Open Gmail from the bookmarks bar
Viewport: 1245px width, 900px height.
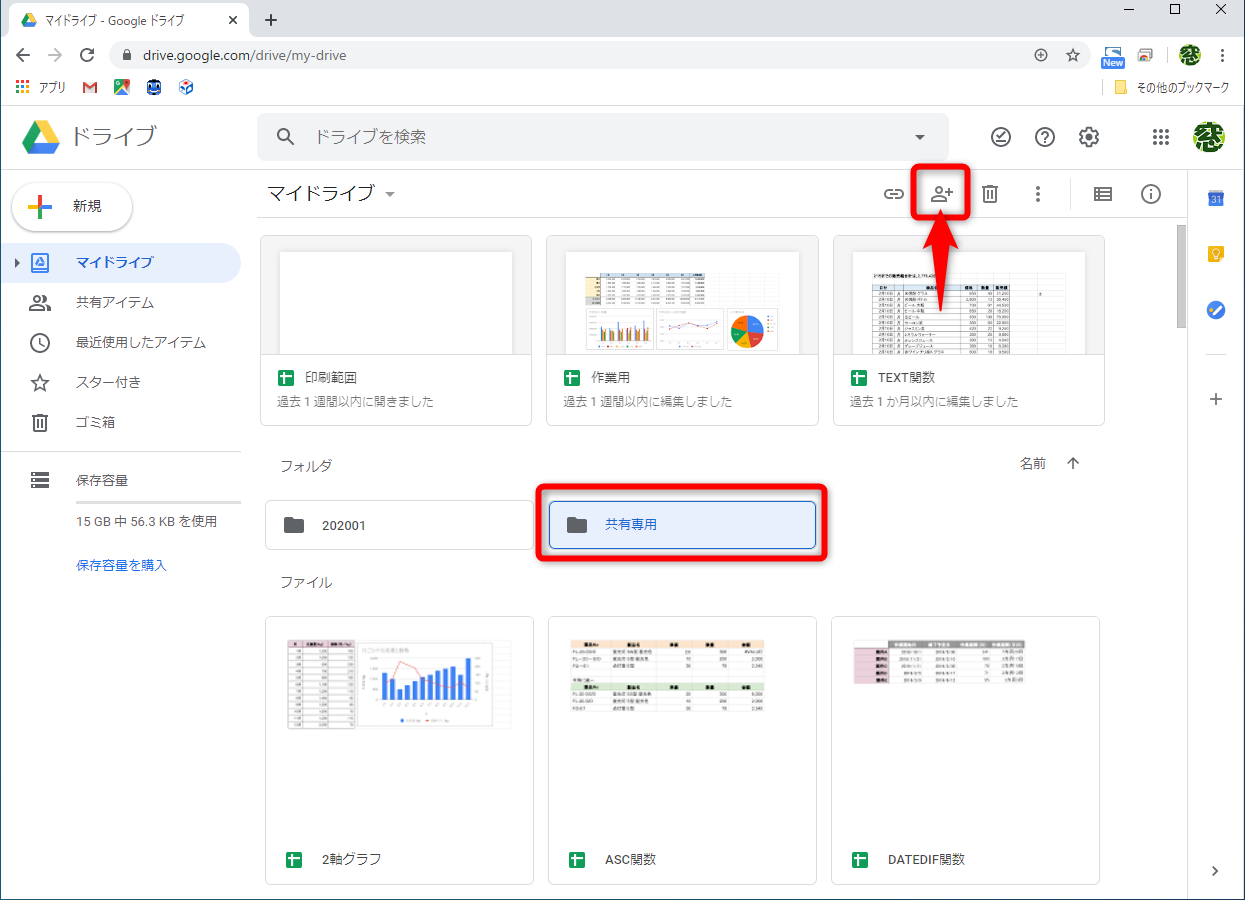coord(89,87)
